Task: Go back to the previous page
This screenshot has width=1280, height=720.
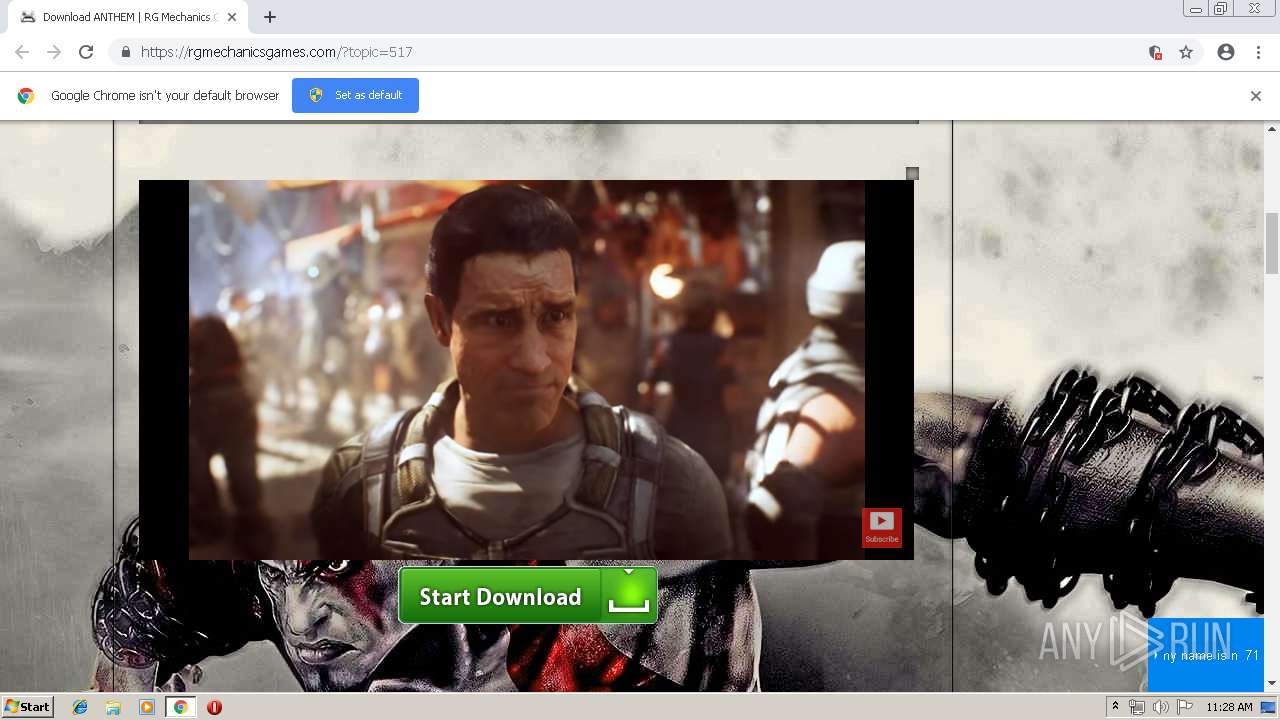Action: click(22, 52)
